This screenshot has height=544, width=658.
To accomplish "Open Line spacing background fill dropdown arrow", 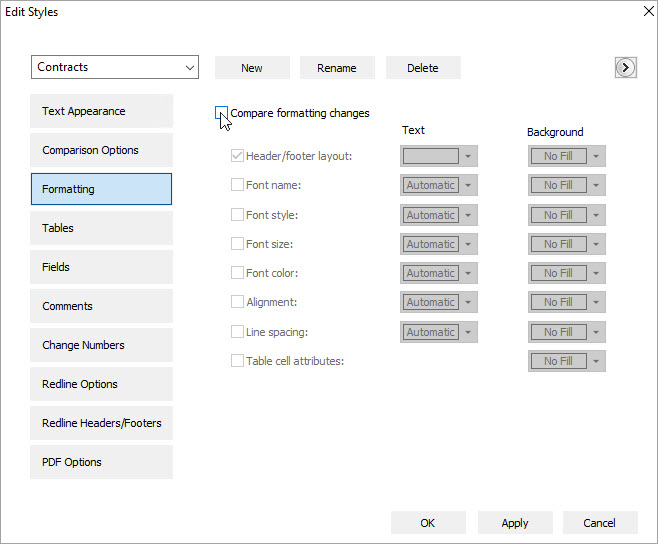I will coord(596,332).
